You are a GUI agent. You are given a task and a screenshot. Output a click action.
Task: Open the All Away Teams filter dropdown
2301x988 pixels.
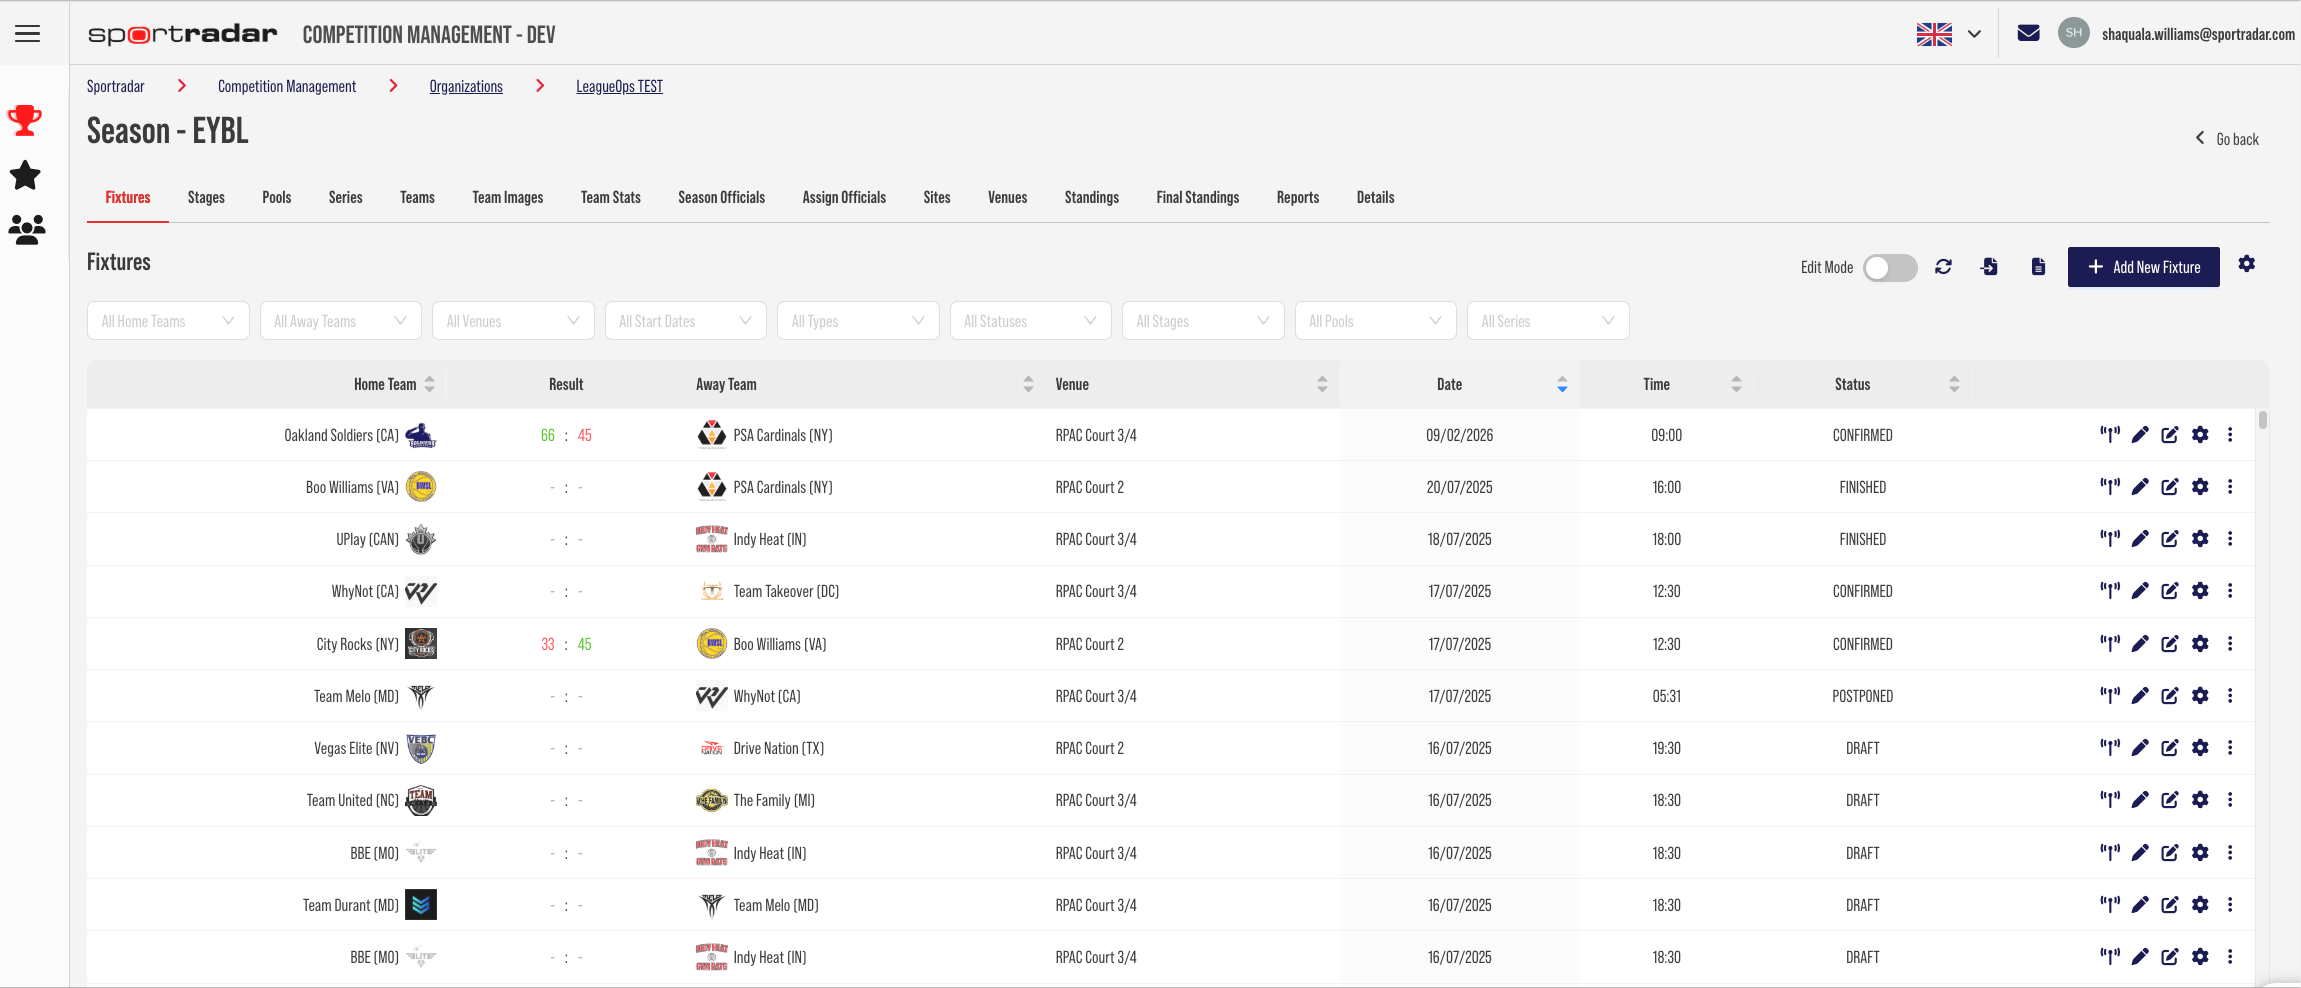coord(341,321)
